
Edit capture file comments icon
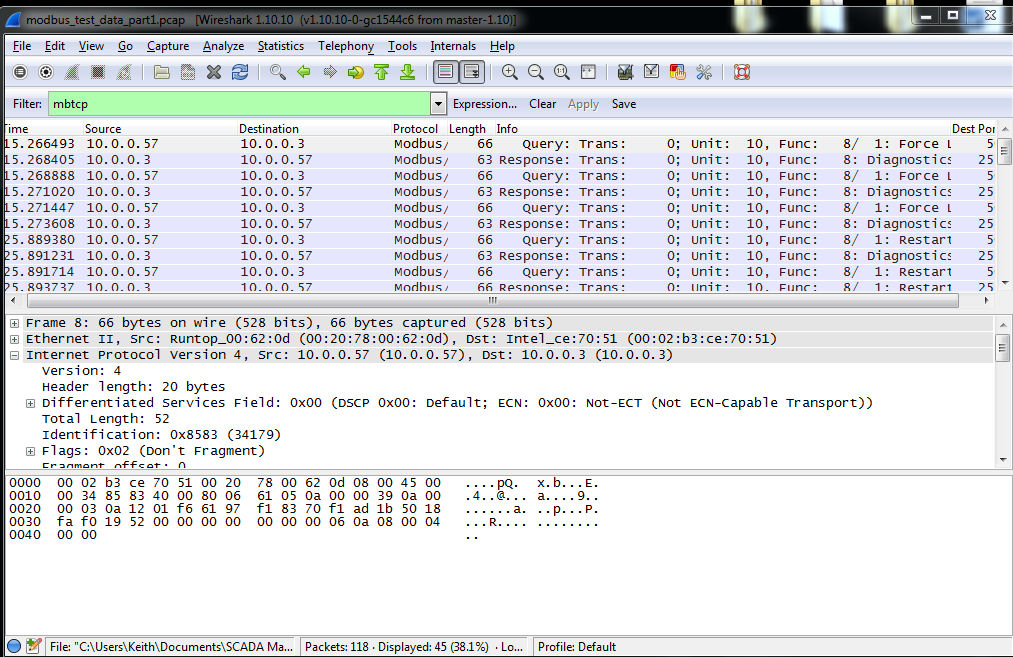[34, 645]
